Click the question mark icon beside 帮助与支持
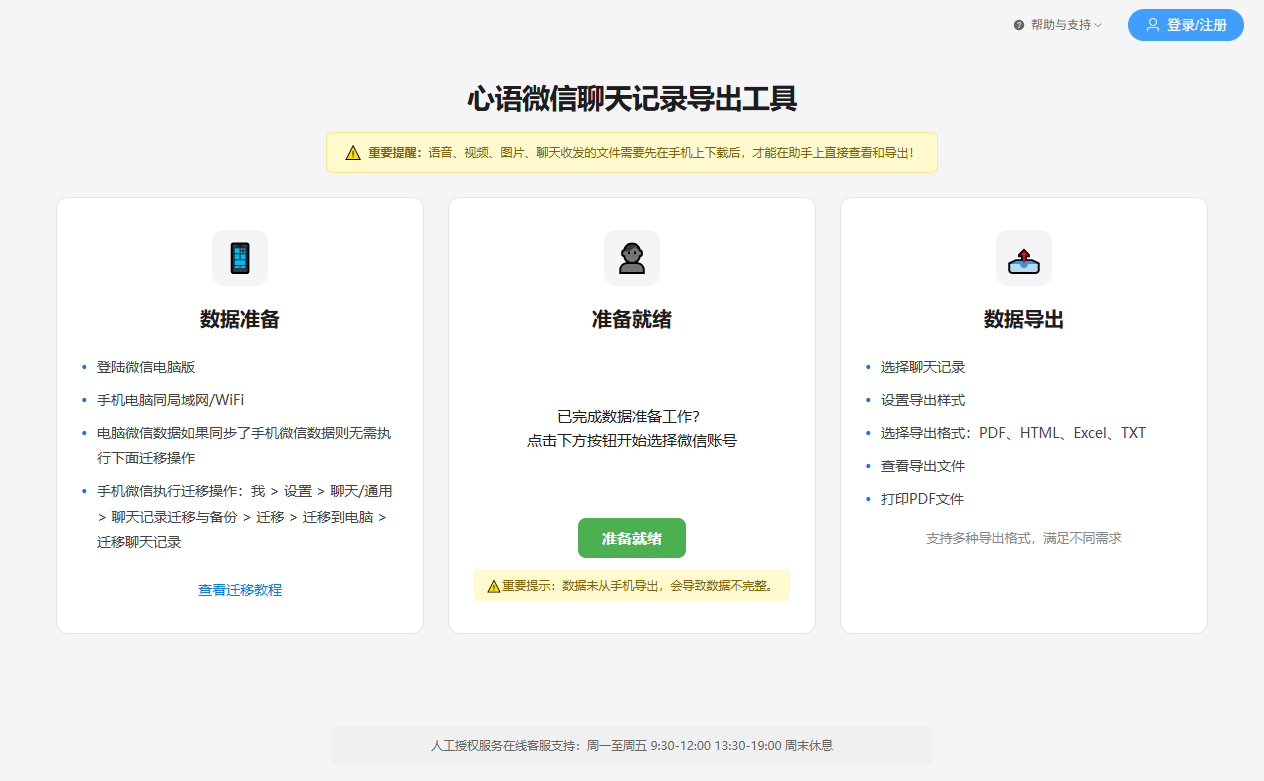Viewport: 1264px width, 781px height. click(x=1019, y=25)
